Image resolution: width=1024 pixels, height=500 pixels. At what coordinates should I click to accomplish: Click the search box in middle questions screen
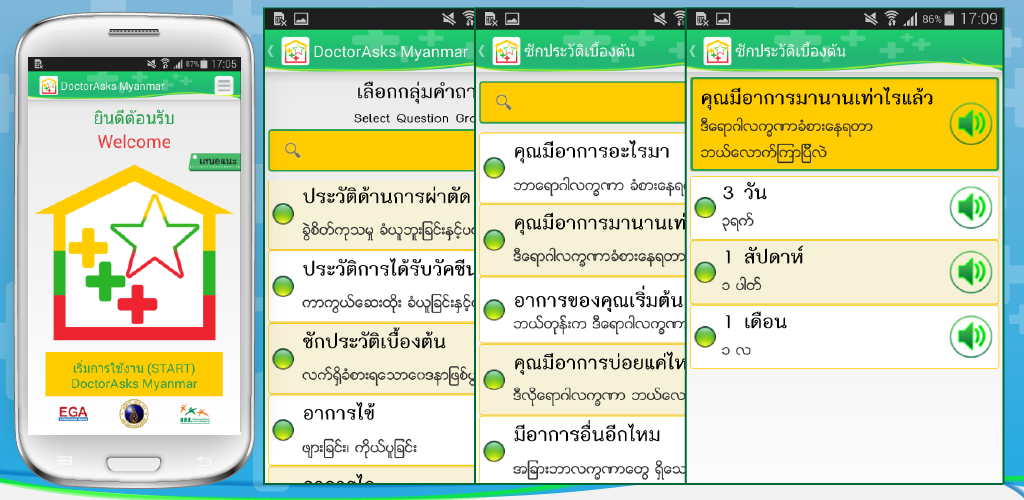click(x=583, y=102)
